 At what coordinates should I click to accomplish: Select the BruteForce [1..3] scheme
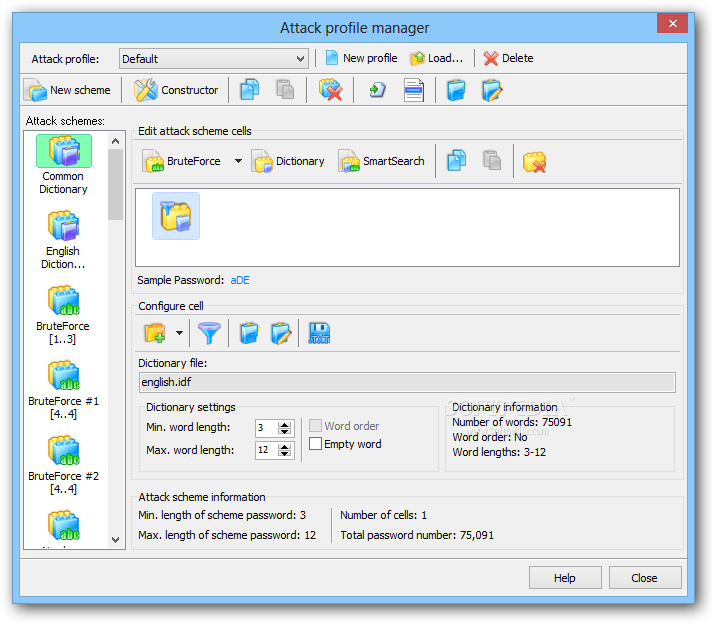(63, 314)
